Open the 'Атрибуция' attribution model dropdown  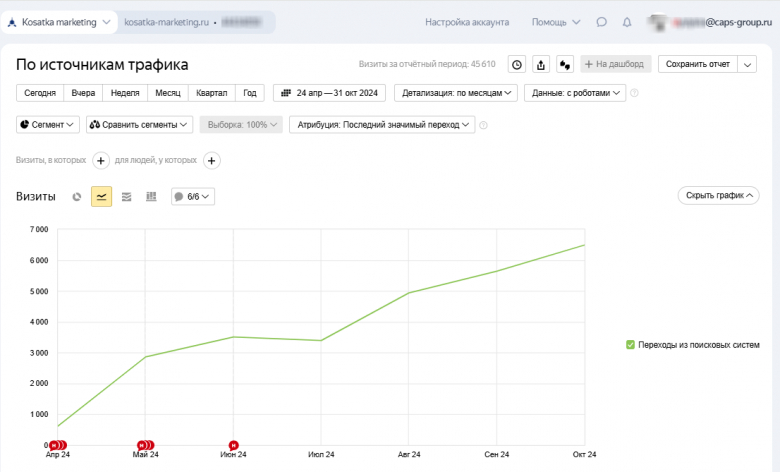point(381,125)
